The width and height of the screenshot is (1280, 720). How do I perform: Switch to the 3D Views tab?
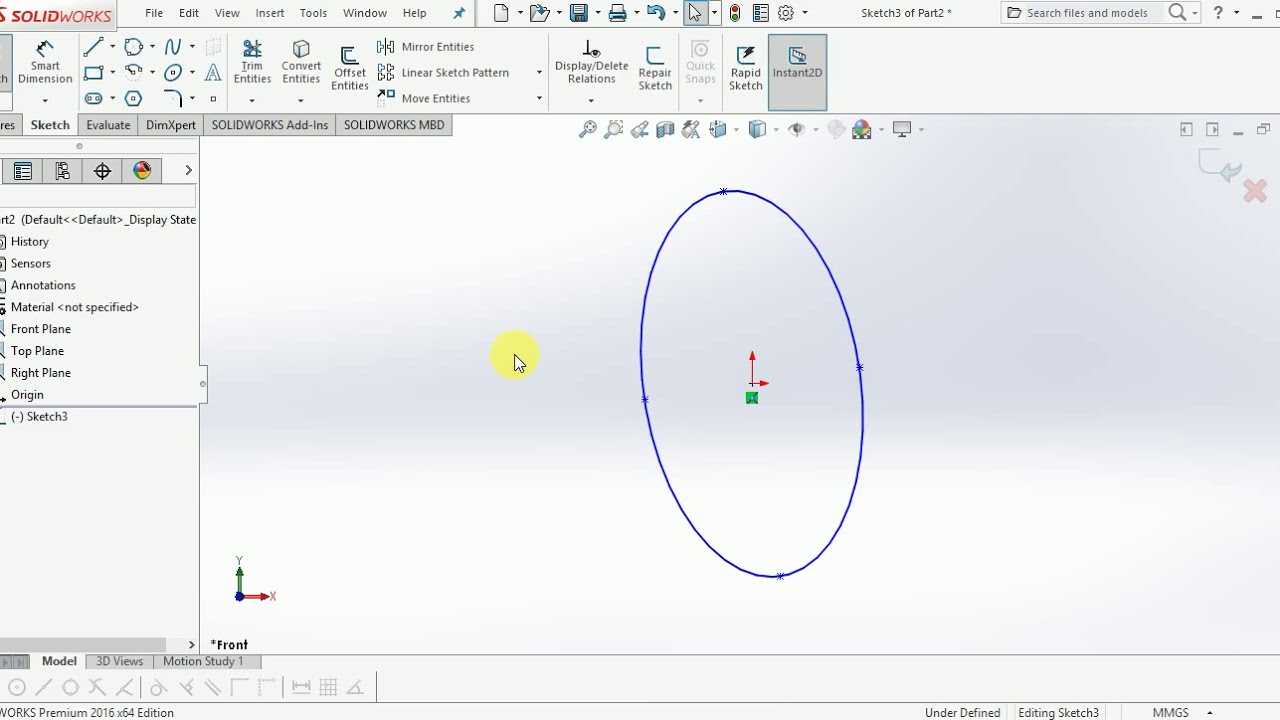(x=119, y=661)
